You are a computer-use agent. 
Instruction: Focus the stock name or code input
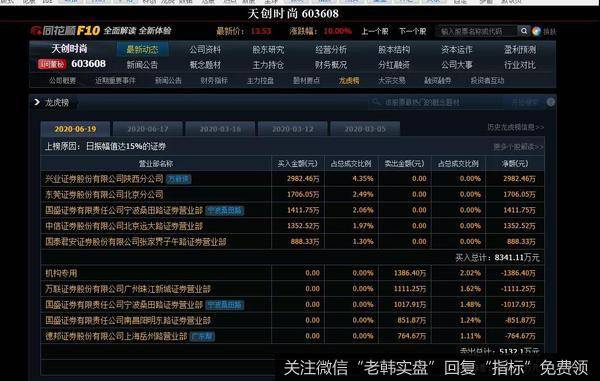point(477,31)
